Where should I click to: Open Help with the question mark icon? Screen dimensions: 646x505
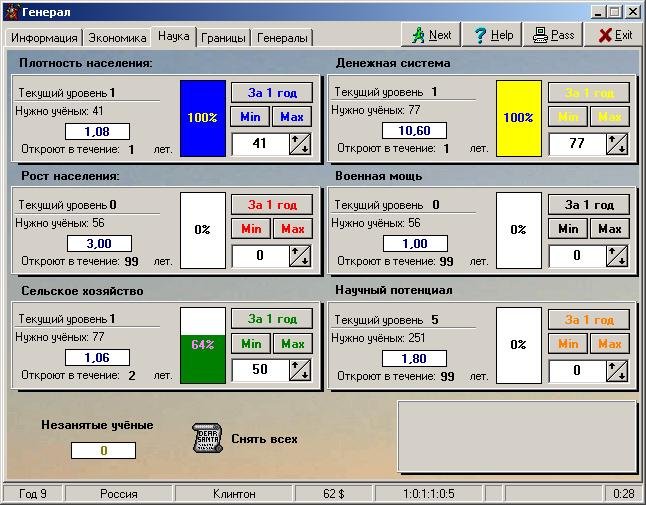tap(492, 35)
